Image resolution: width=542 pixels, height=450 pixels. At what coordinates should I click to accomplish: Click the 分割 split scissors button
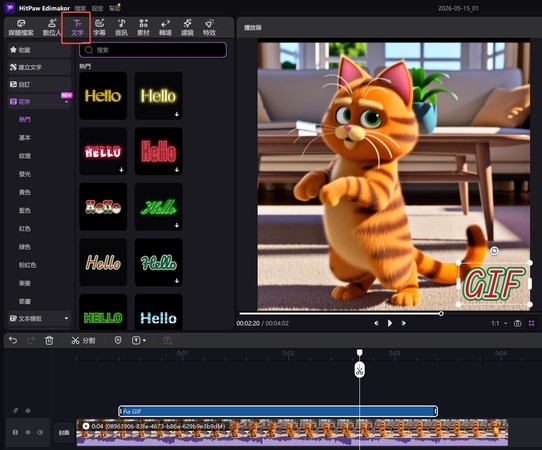pyautogui.click(x=83, y=340)
